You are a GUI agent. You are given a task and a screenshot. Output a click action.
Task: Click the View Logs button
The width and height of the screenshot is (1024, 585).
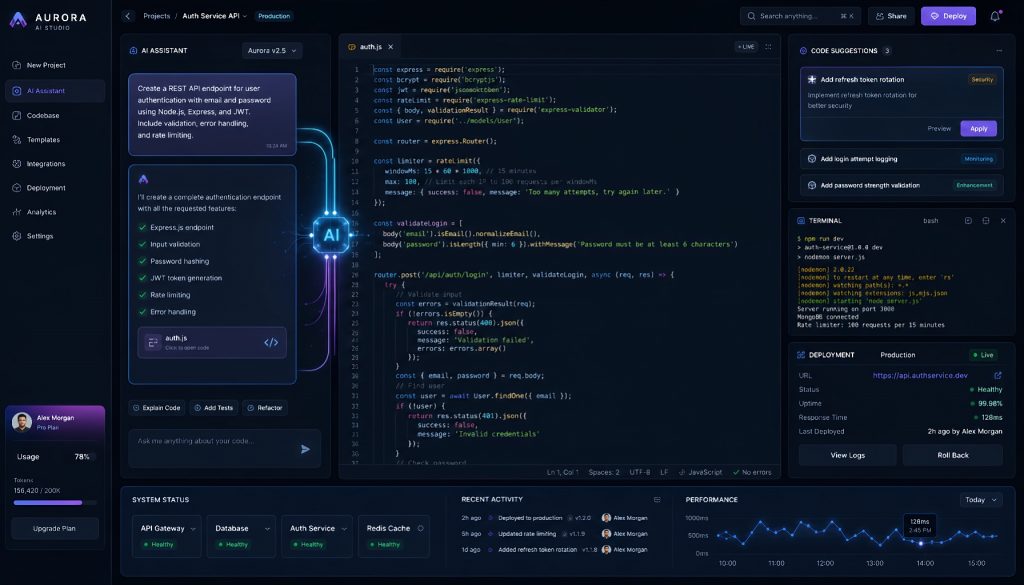[848, 455]
